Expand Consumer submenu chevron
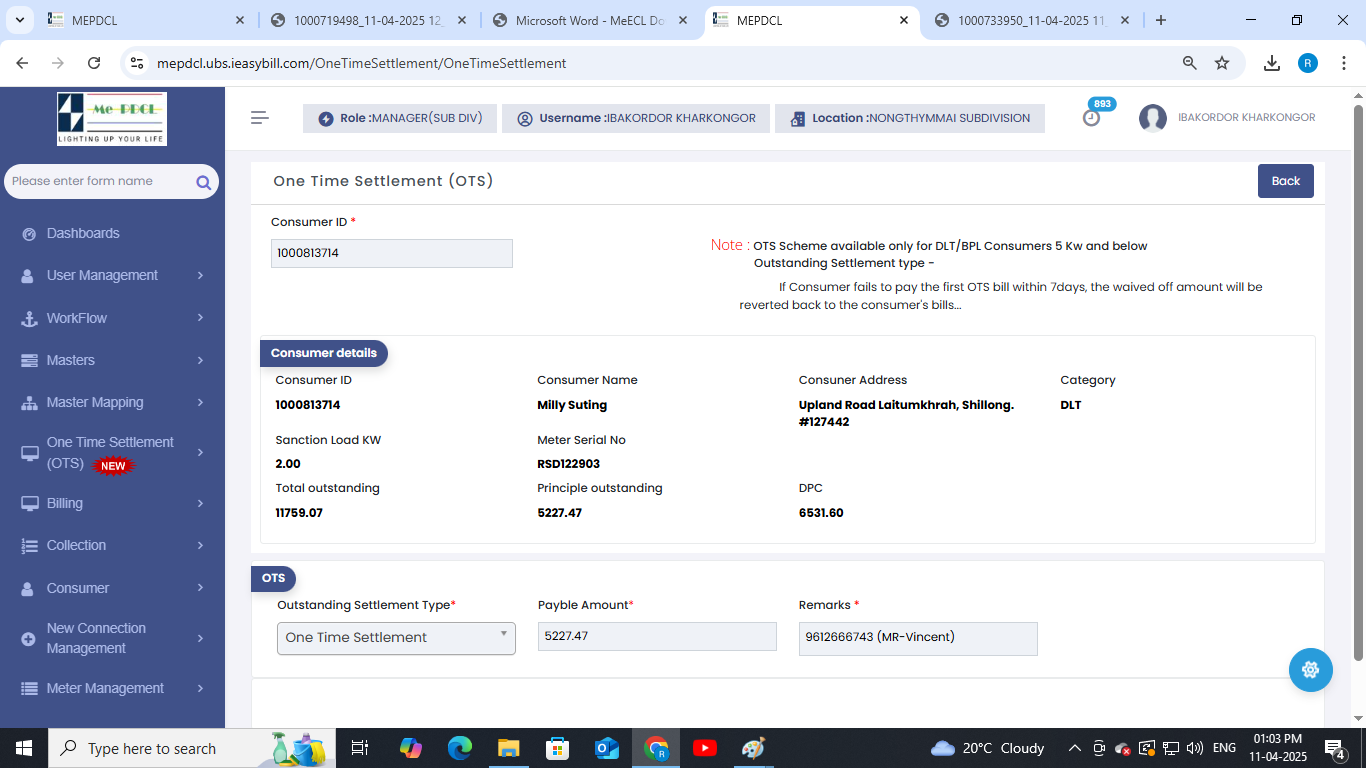This screenshot has width=1366, height=768. (x=200, y=588)
